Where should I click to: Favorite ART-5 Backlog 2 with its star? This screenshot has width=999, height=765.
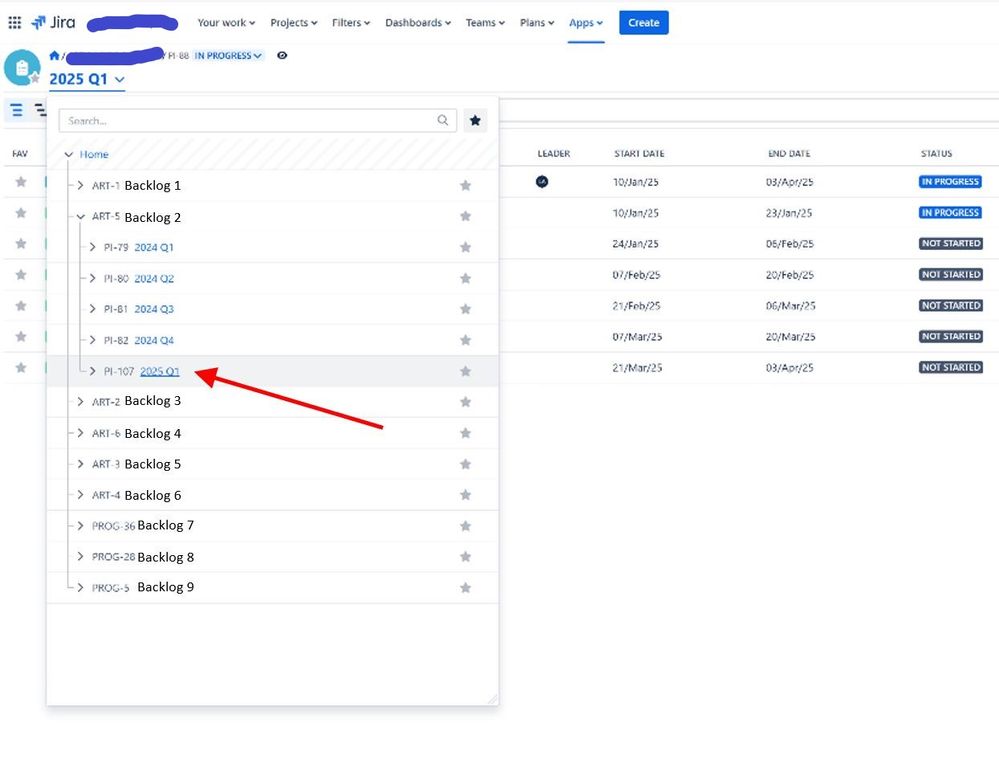click(x=466, y=217)
